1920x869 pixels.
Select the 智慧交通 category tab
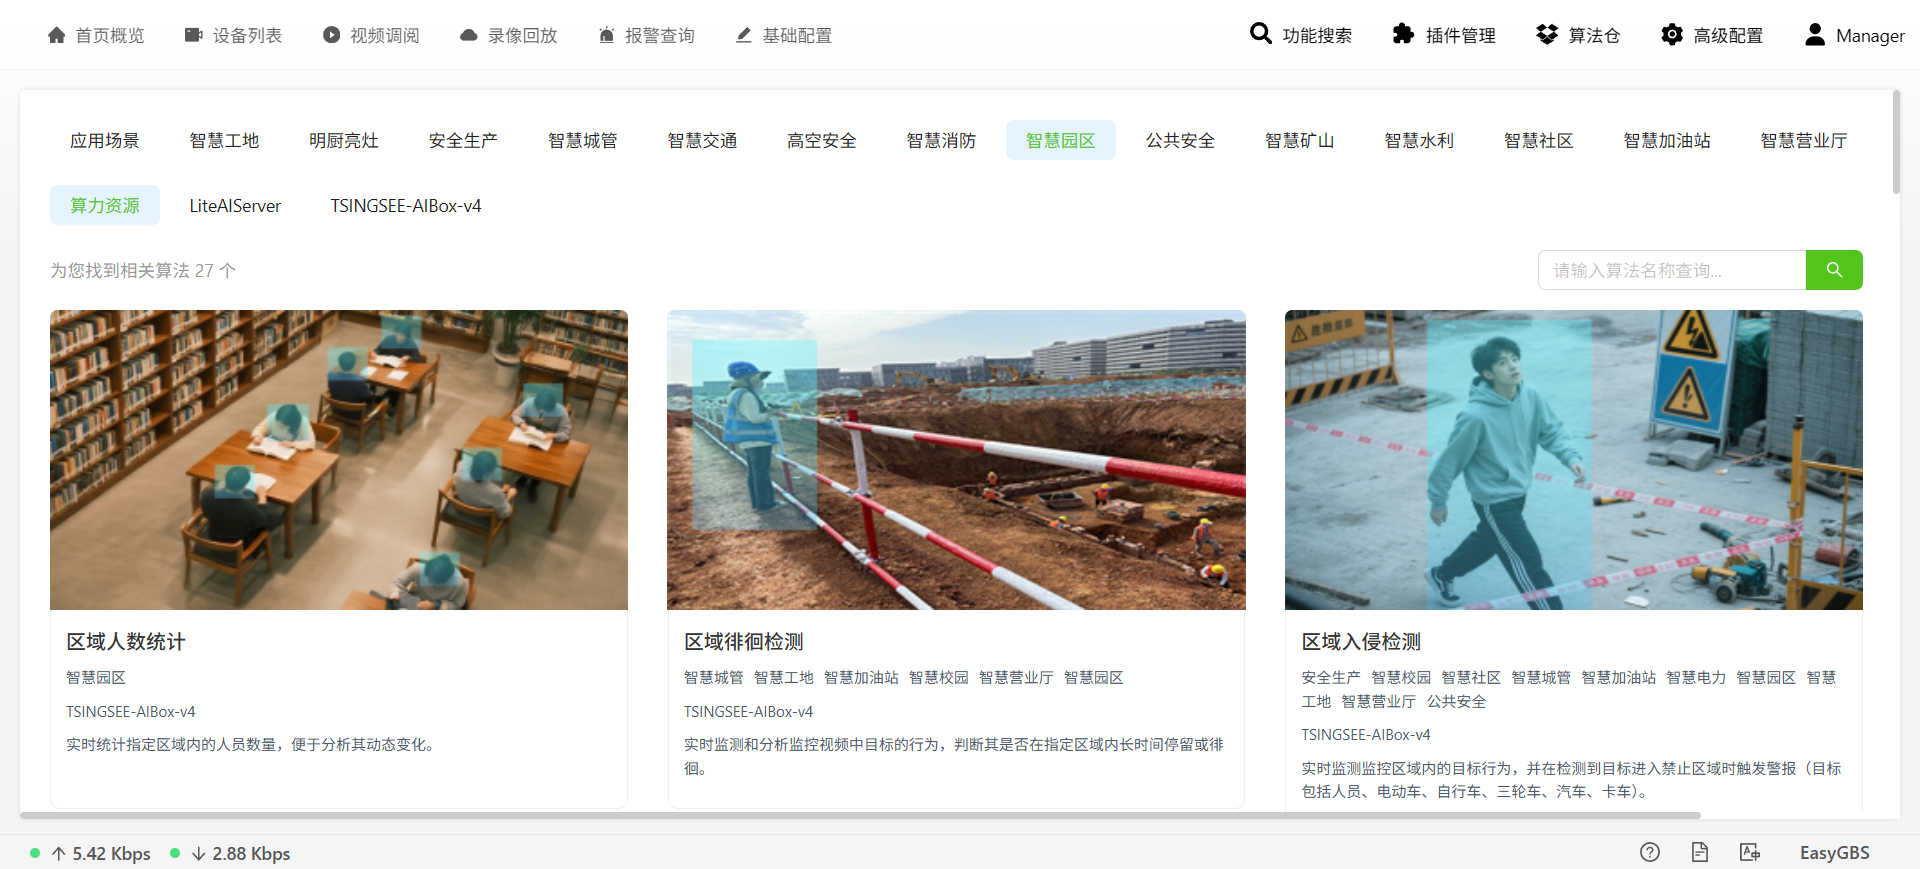pos(702,140)
